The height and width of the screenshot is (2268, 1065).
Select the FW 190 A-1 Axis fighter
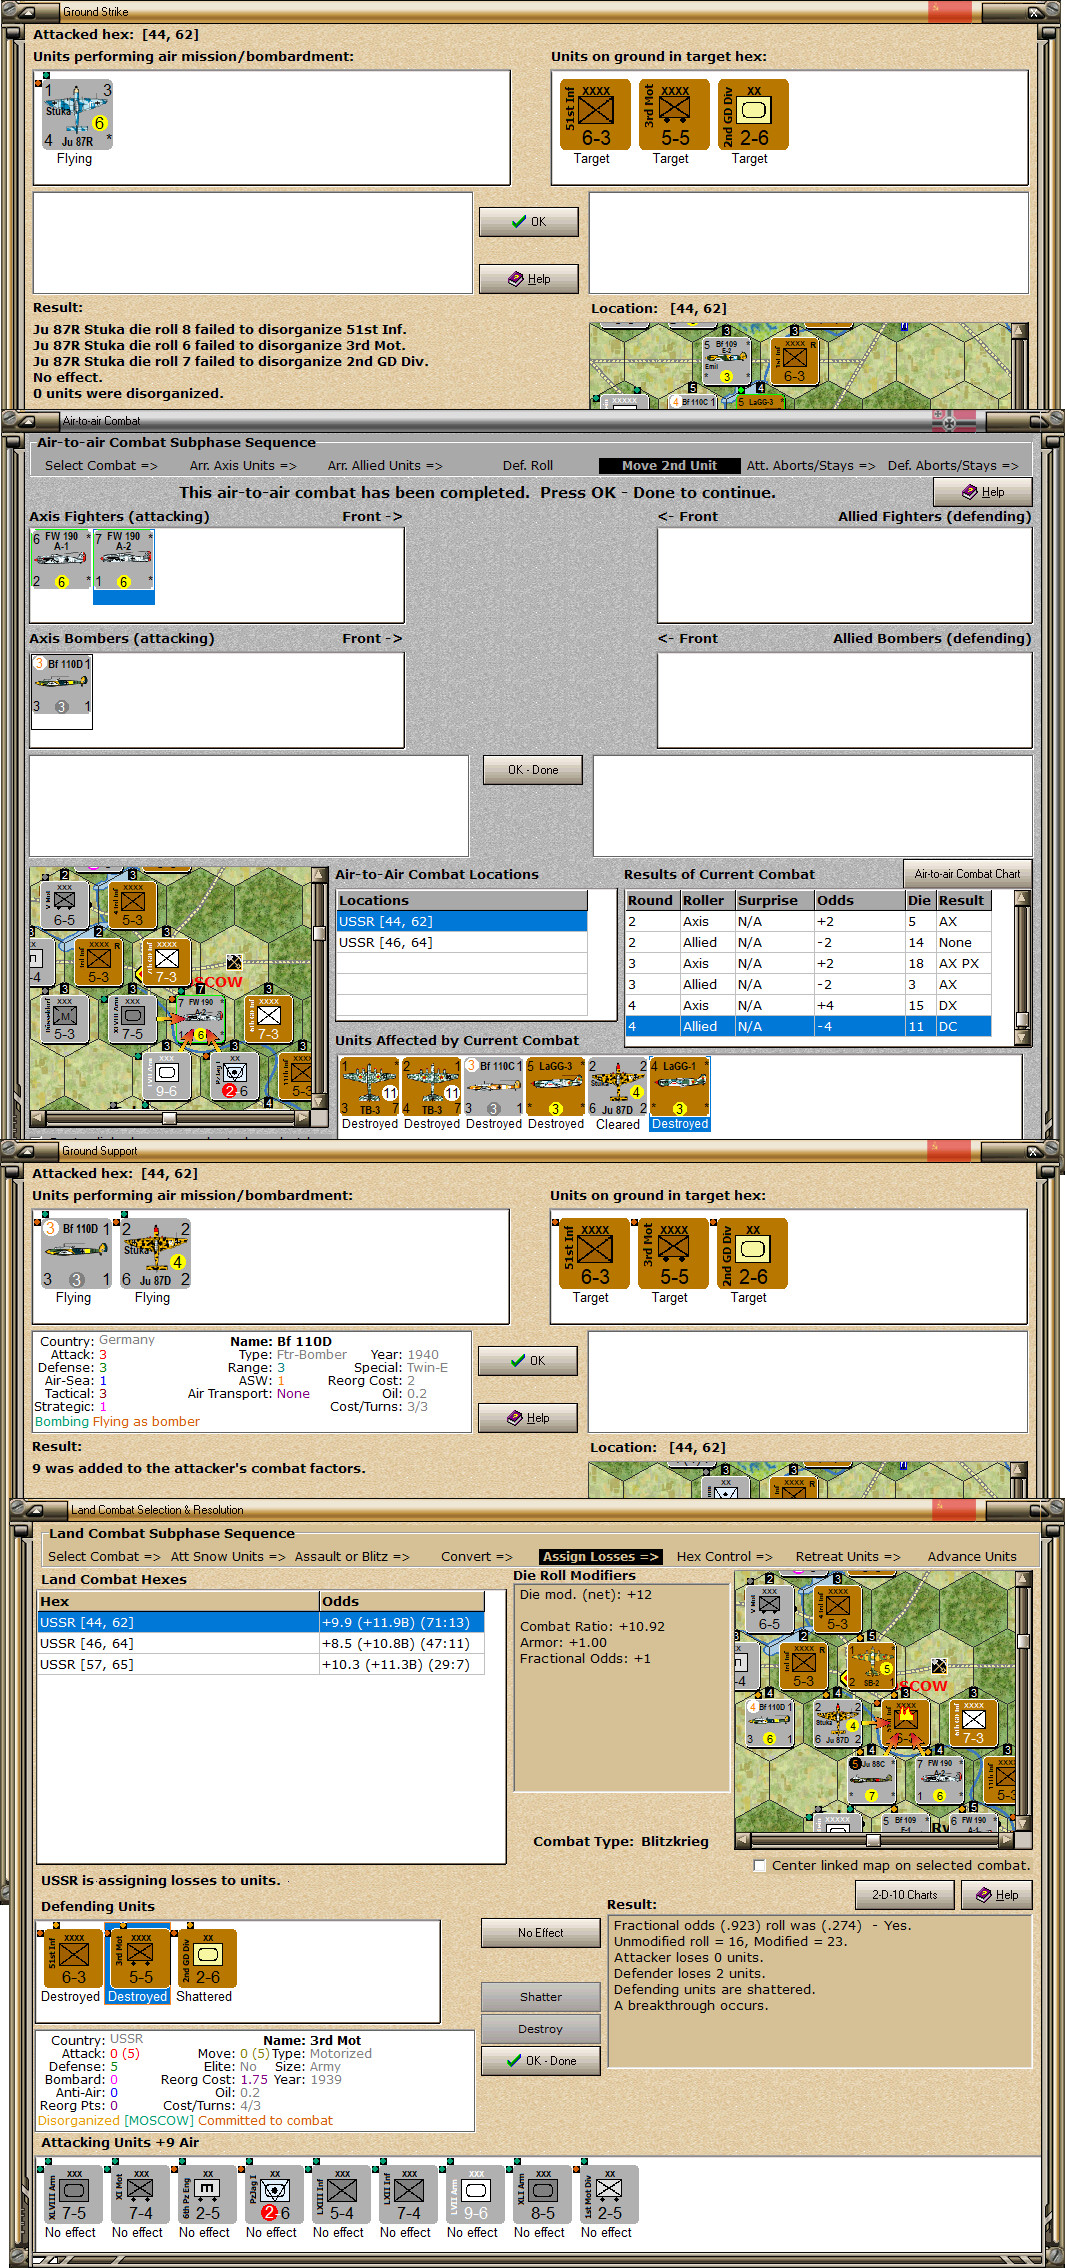(x=62, y=560)
